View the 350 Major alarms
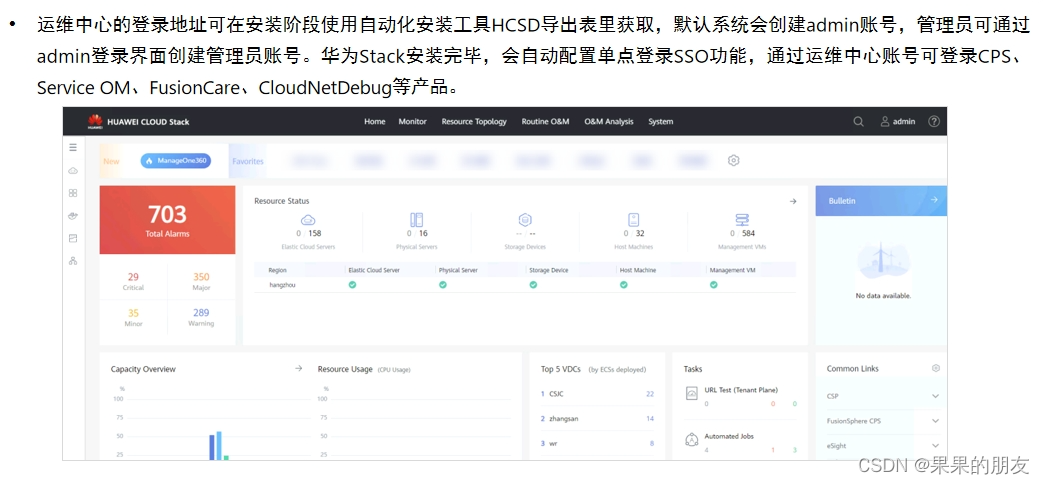Screen dimensions: 1045x484 click(x=201, y=281)
